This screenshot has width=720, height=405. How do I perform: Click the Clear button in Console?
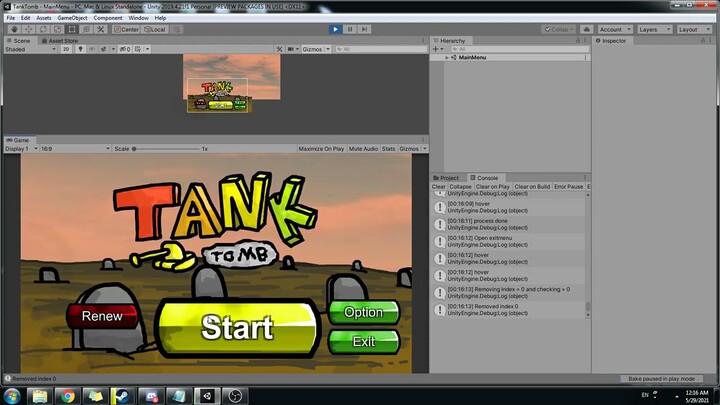pyautogui.click(x=438, y=187)
